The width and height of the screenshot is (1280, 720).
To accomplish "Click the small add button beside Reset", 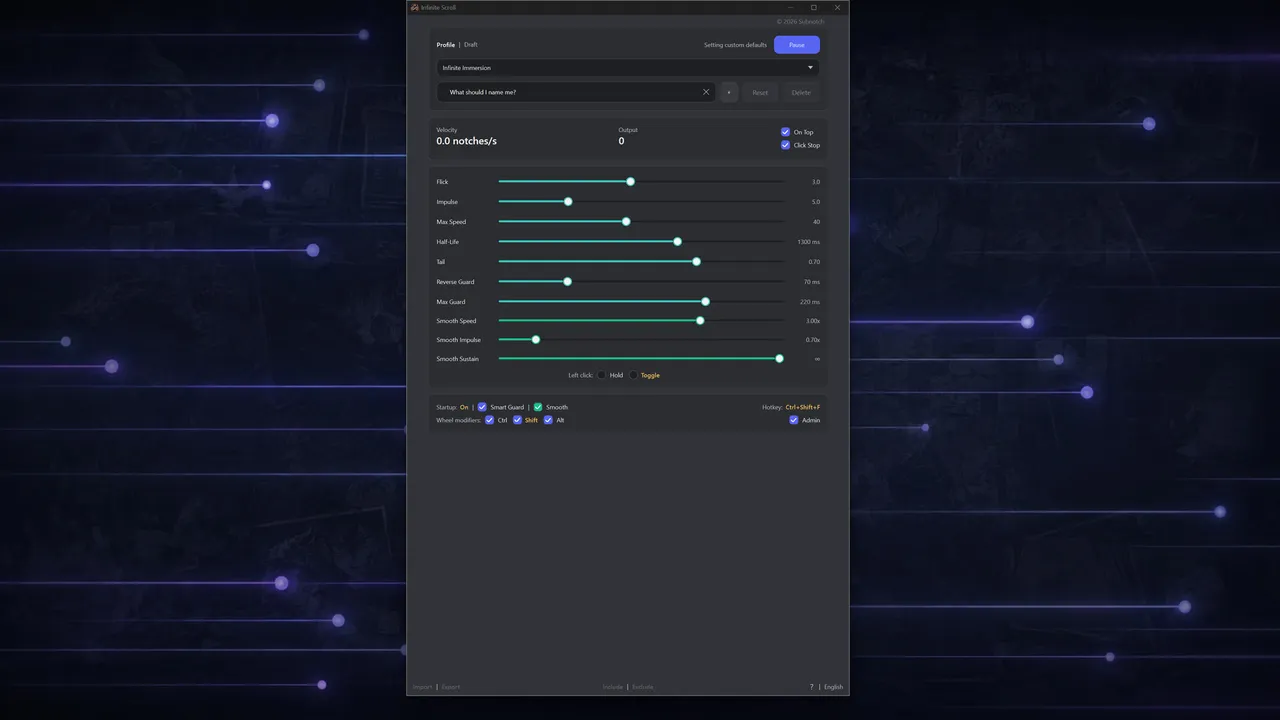I will pos(728,92).
